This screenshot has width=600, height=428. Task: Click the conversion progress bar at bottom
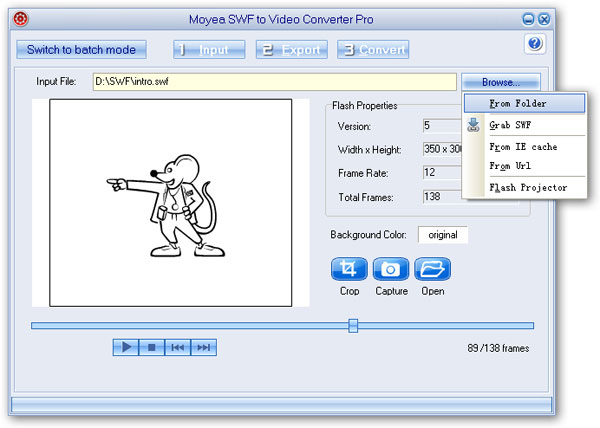click(x=281, y=405)
